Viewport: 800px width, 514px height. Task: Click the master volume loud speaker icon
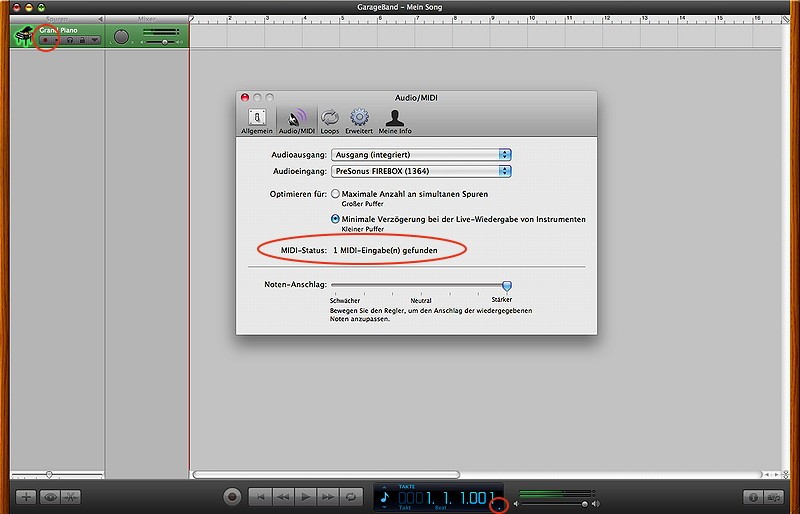(595, 504)
